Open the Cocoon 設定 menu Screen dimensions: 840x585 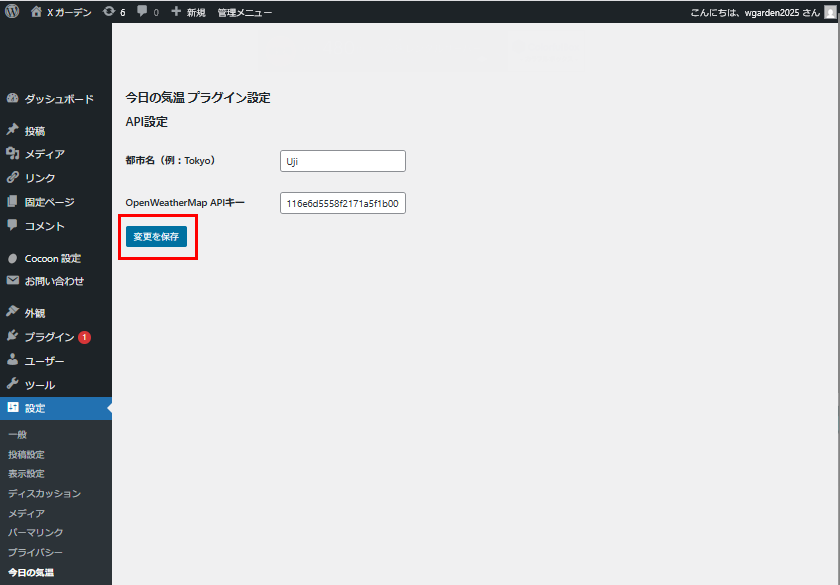52,258
